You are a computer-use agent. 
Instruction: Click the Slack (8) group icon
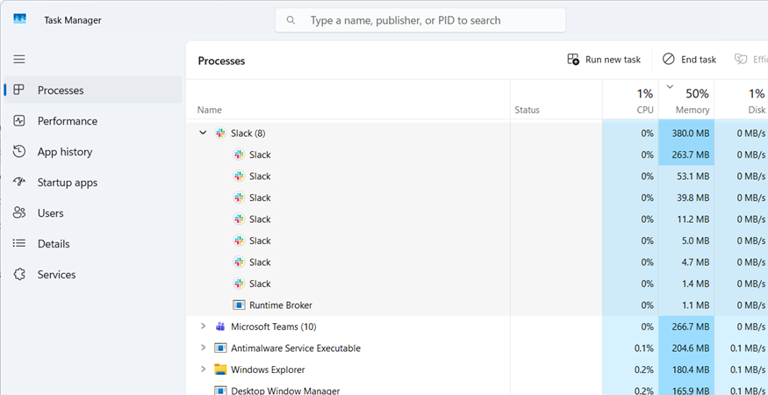pyautogui.click(x=220, y=133)
